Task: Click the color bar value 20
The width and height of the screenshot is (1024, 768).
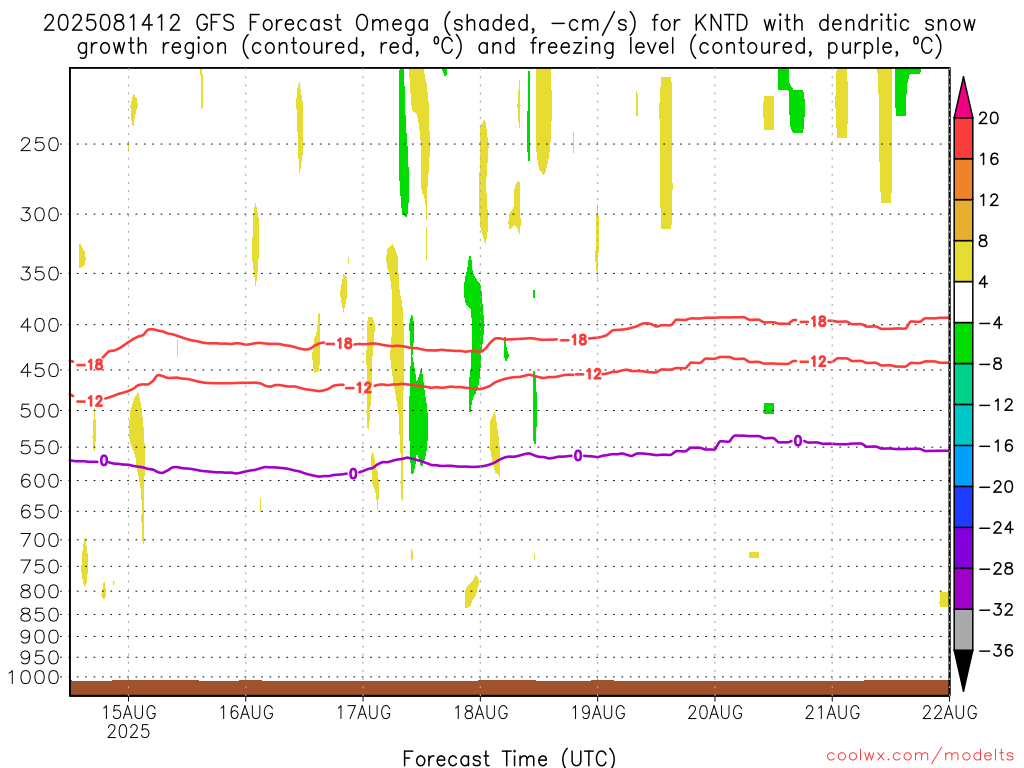Action: (988, 118)
